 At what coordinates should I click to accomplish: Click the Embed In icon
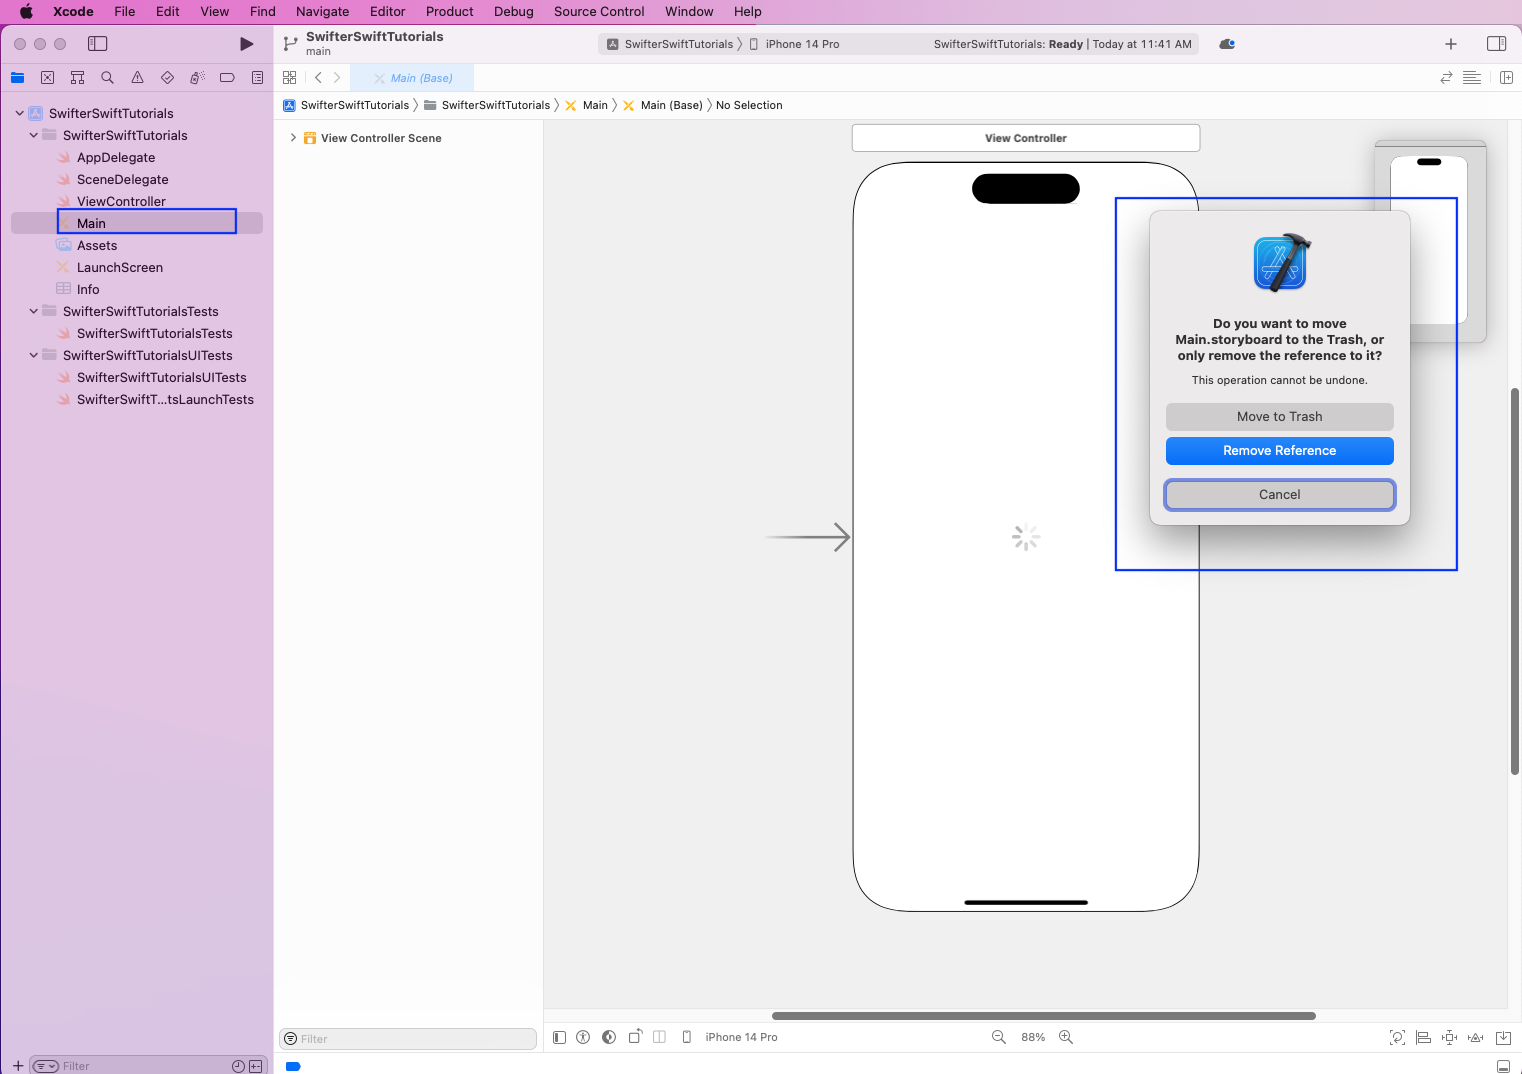(x=1502, y=1037)
